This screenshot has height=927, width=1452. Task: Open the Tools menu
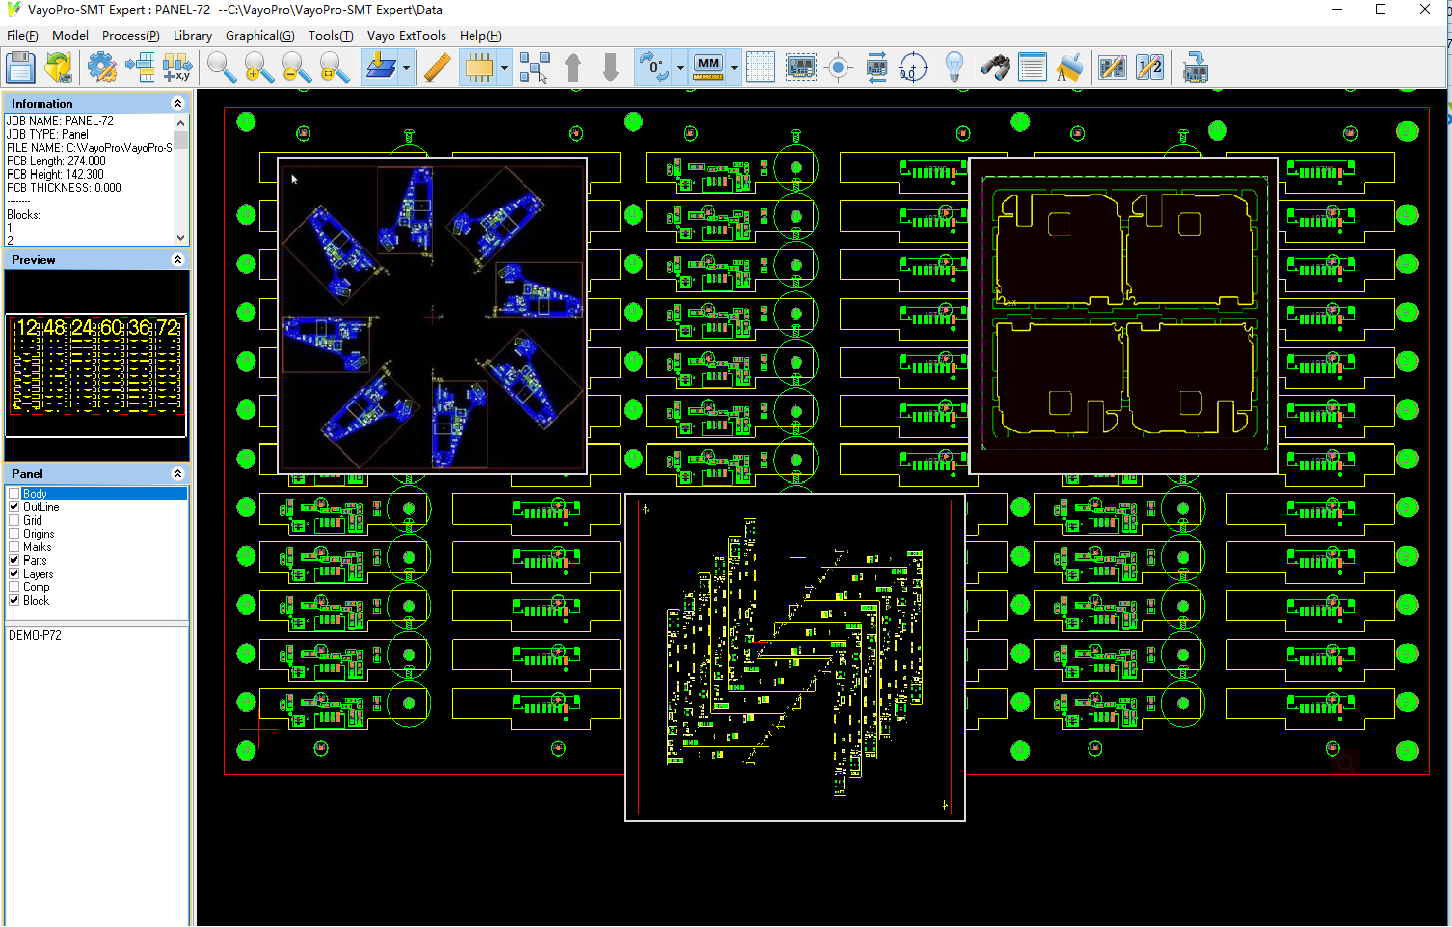click(331, 35)
